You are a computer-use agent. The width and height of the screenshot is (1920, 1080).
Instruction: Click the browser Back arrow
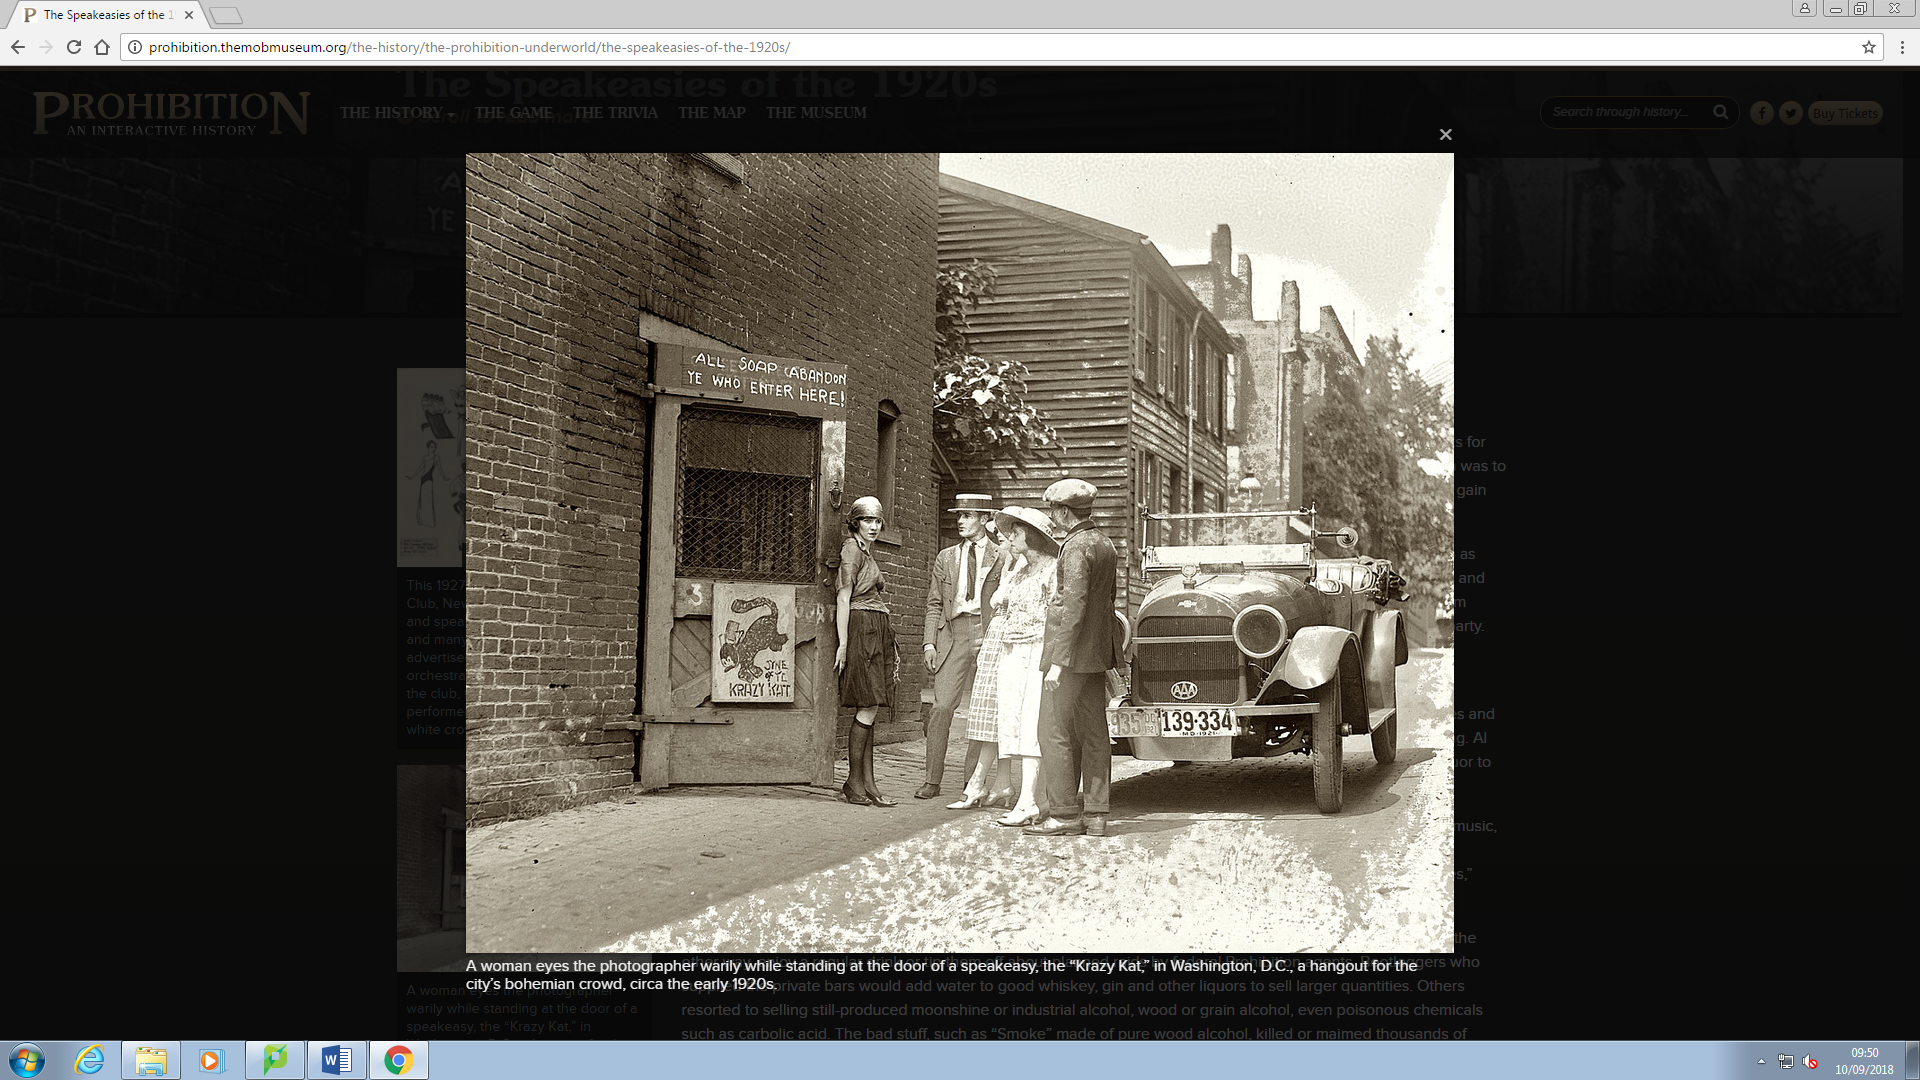18,47
